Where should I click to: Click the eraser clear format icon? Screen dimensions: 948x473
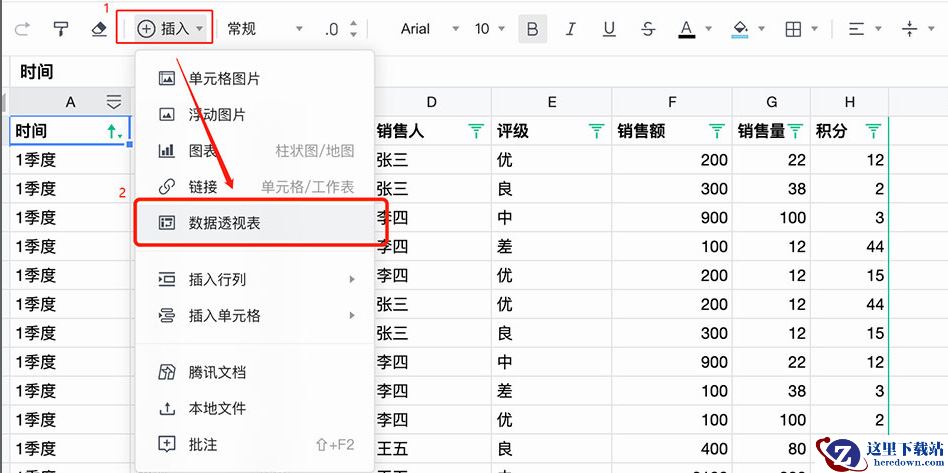[x=98, y=29]
